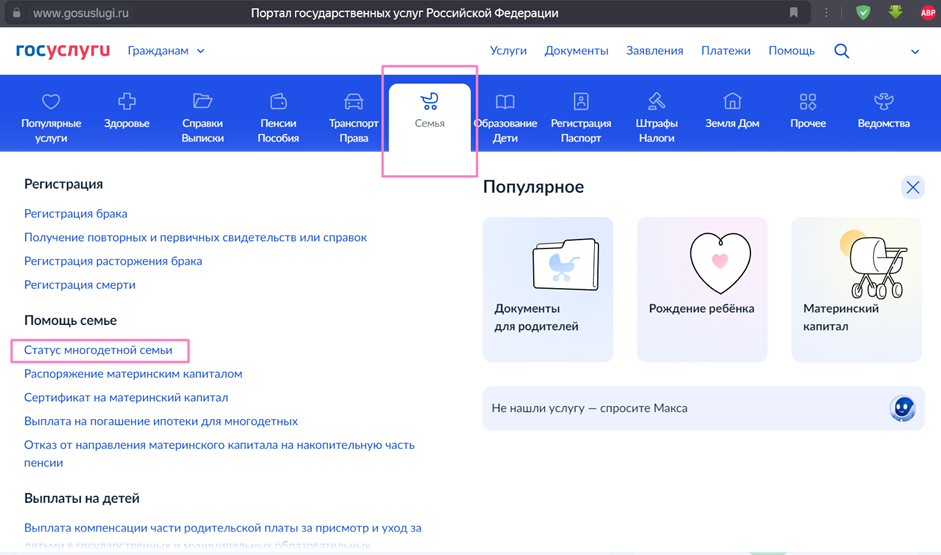The image size is (941, 555).
Task: Open the browser three-dot menu
Action: 826,13
